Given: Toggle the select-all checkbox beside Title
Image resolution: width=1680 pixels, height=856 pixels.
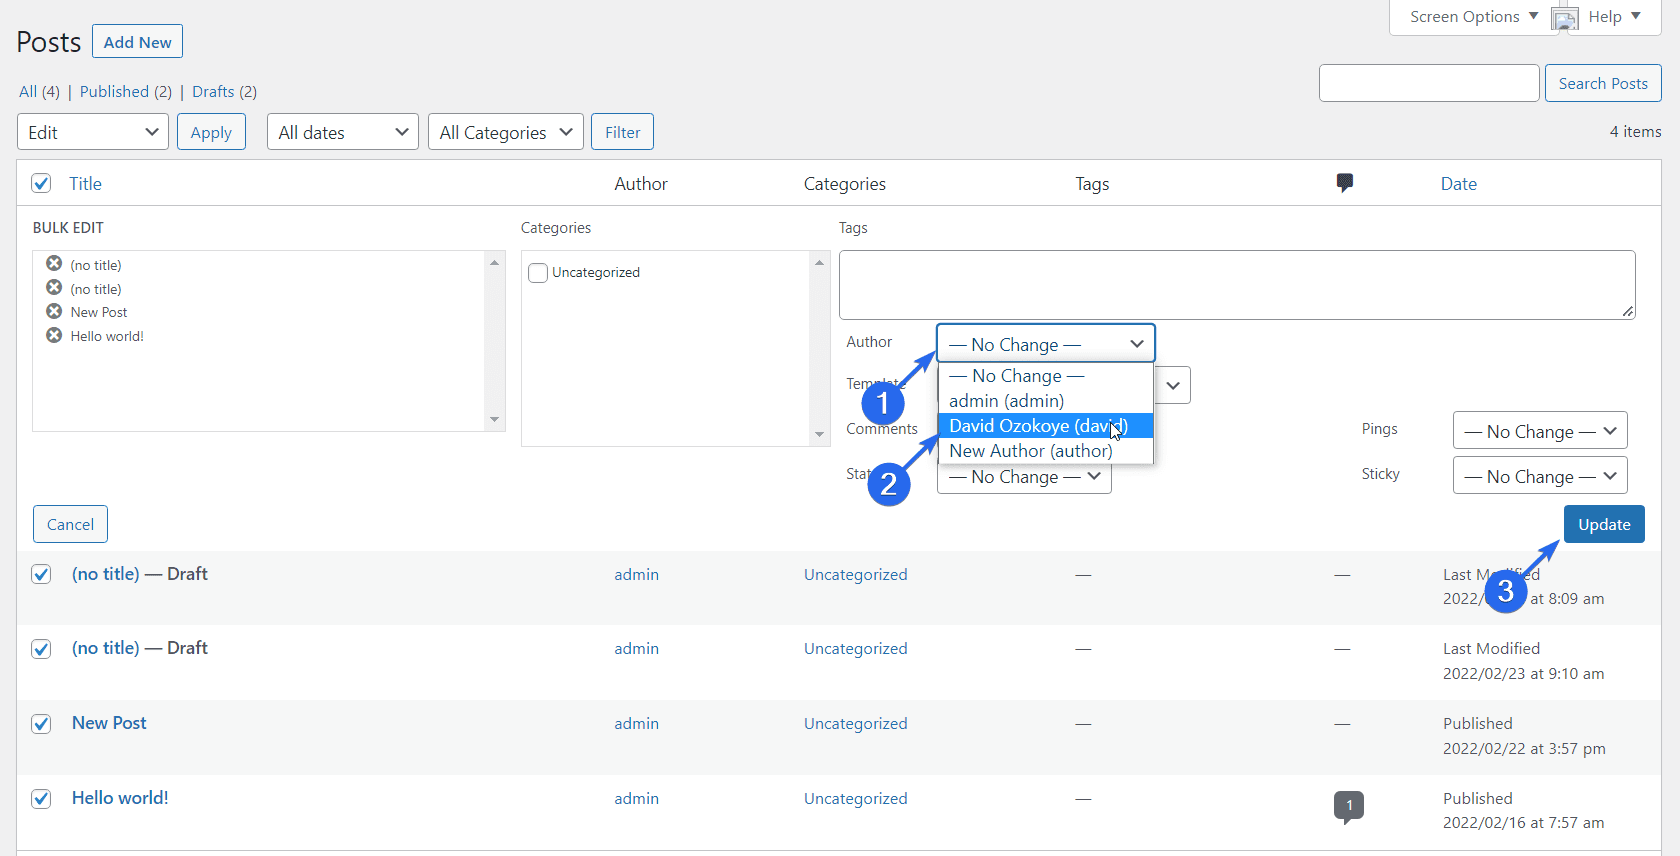Looking at the screenshot, I should [41, 183].
